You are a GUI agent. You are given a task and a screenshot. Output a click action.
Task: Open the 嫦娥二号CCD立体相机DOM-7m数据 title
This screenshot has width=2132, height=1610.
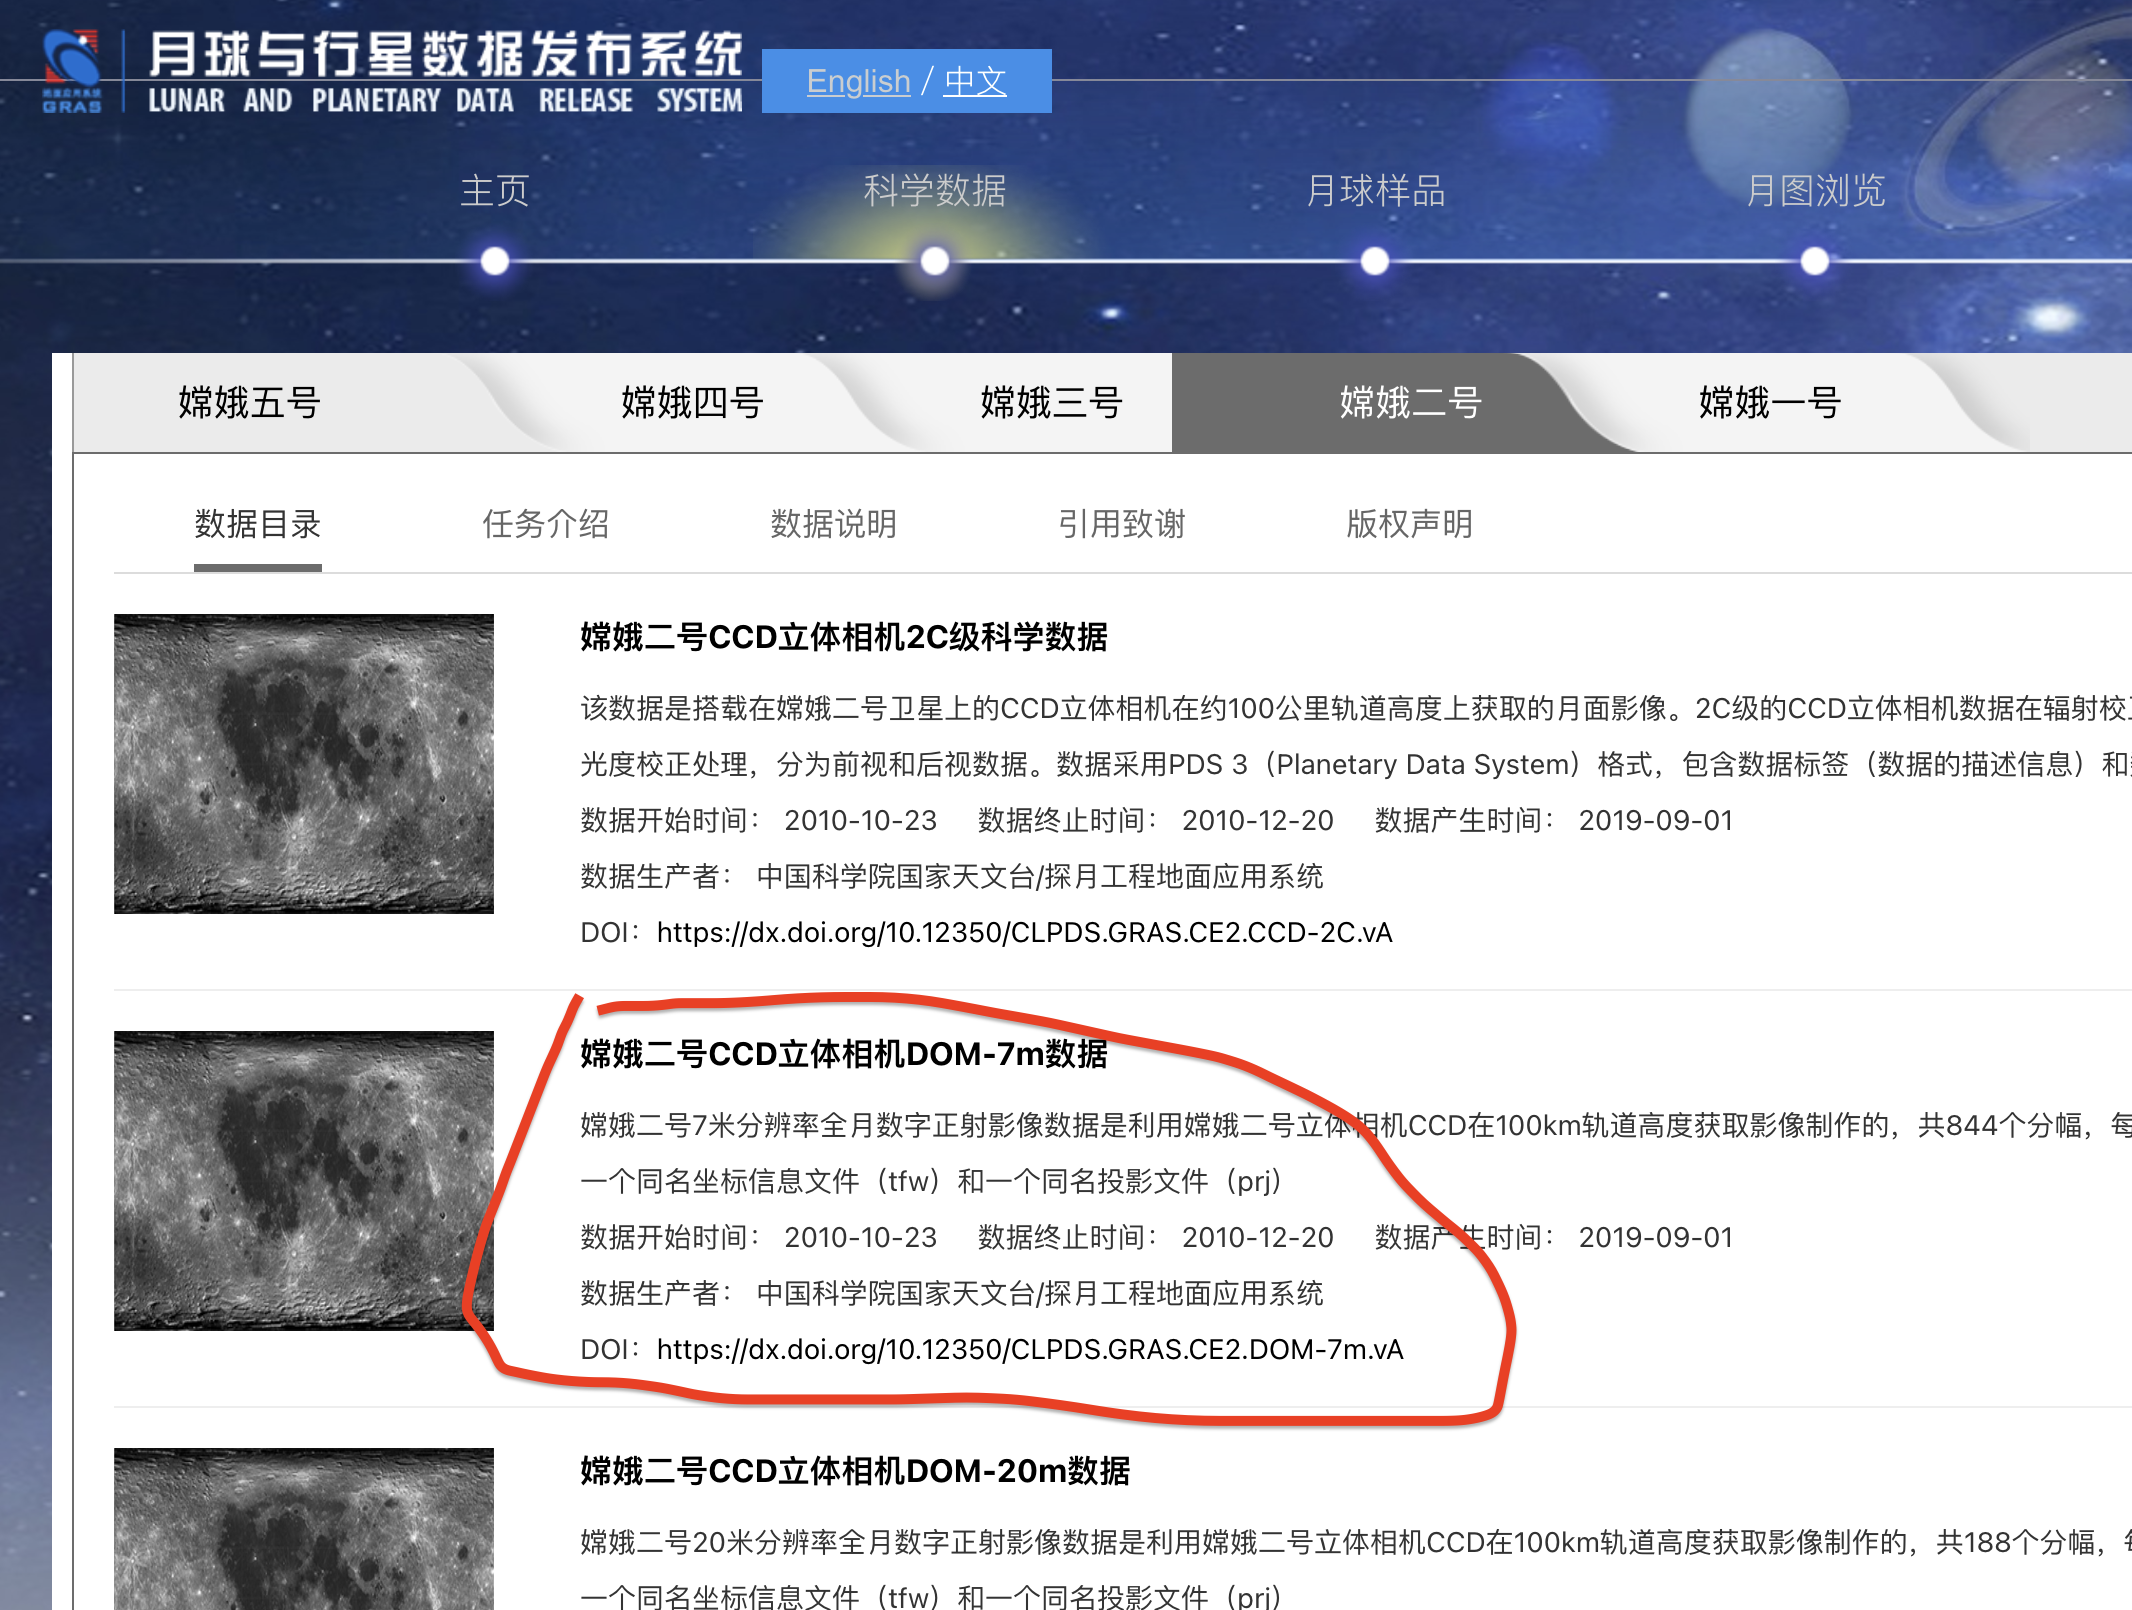(843, 1054)
